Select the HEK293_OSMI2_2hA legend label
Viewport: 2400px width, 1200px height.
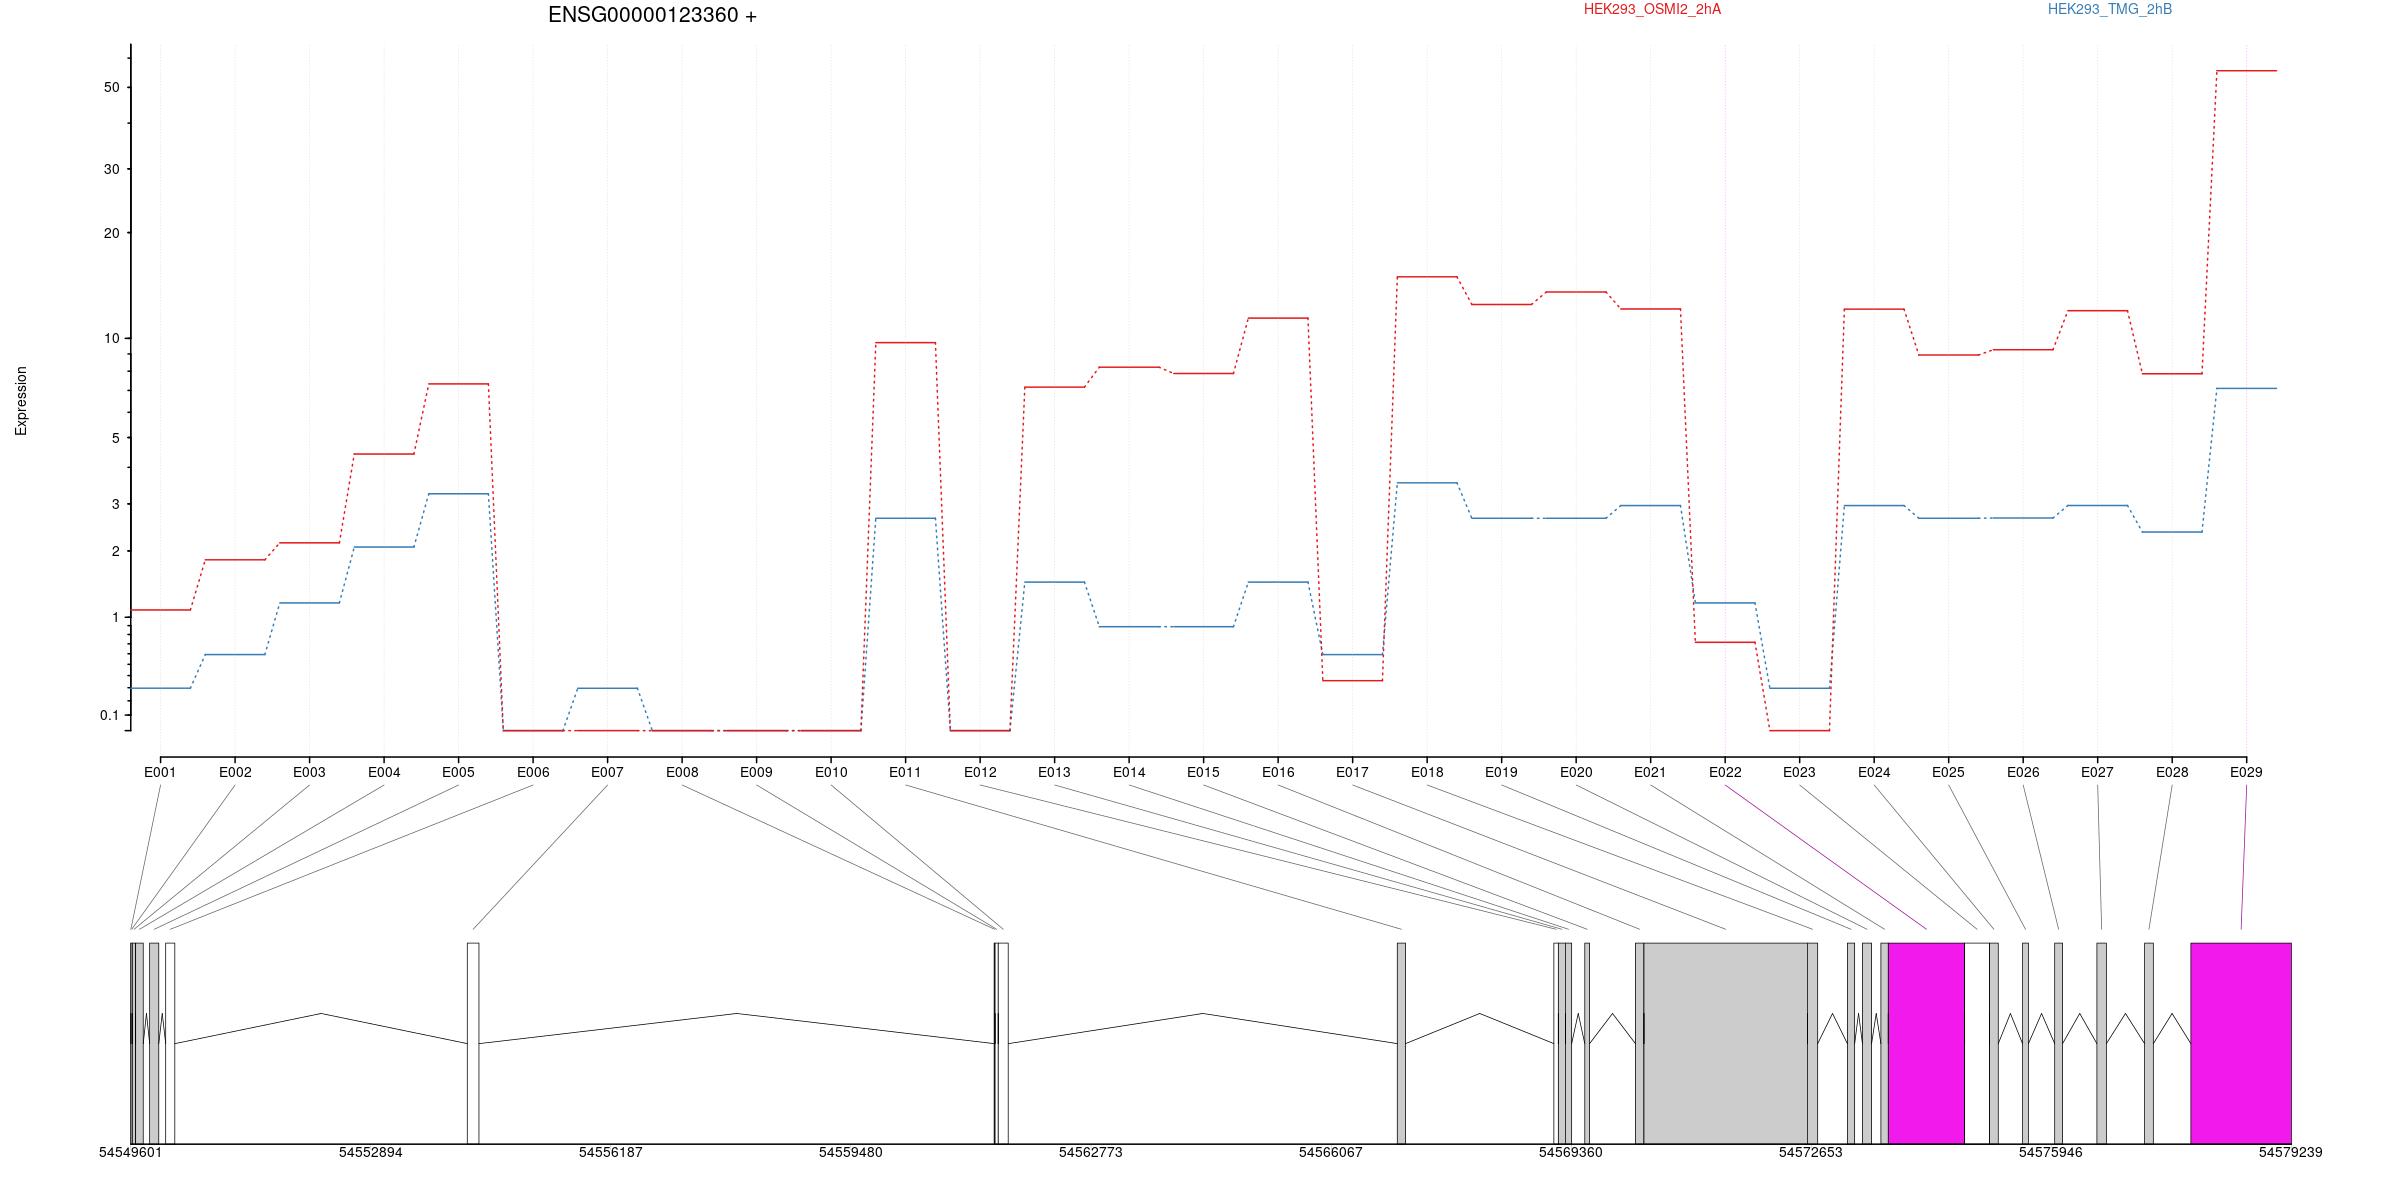1652,9
